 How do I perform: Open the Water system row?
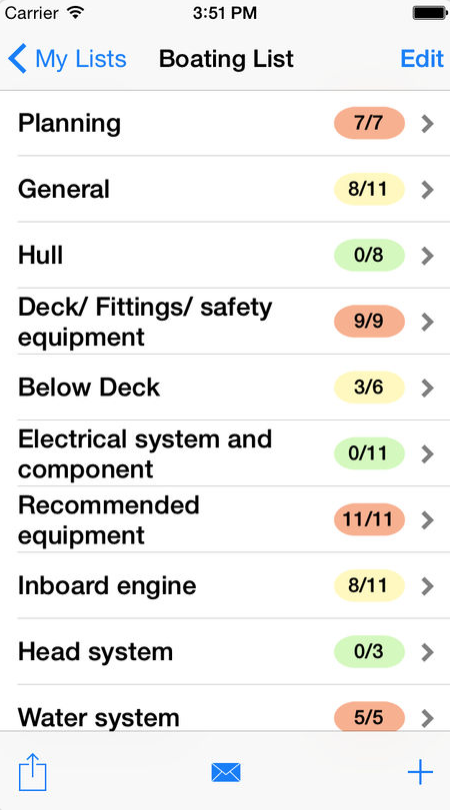point(225,708)
